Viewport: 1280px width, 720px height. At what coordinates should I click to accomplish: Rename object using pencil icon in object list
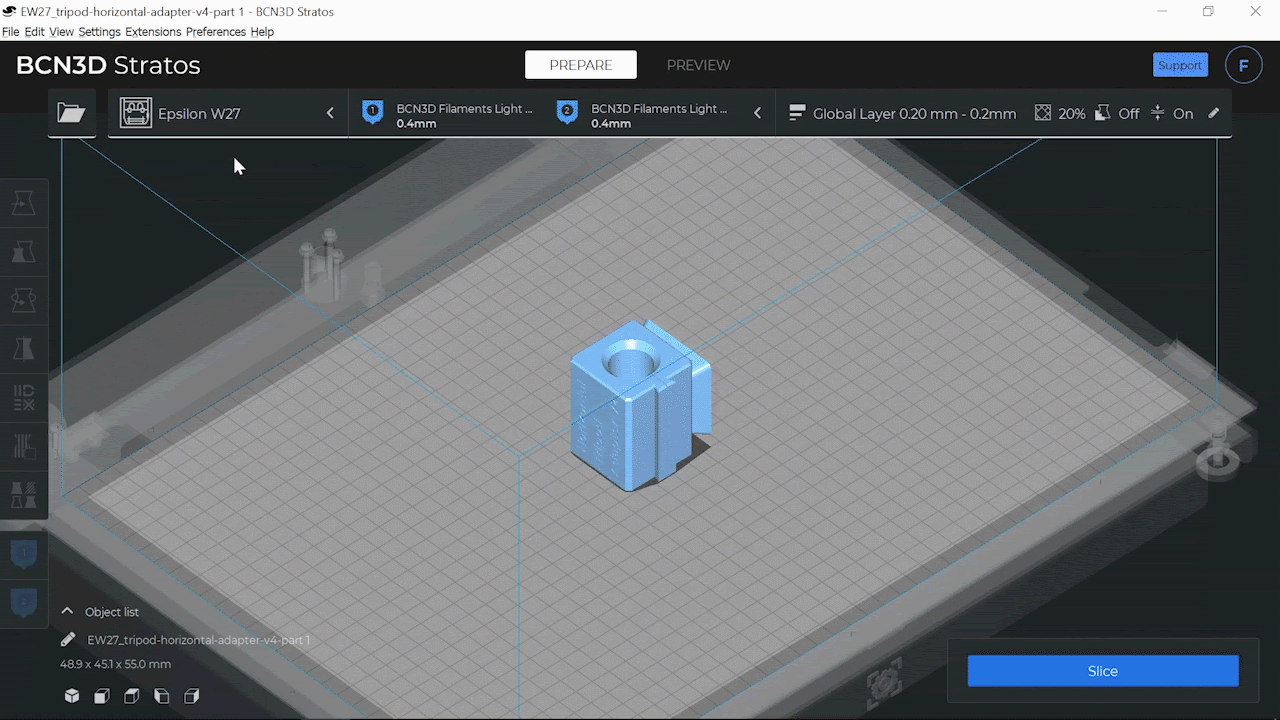[x=68, y=639]
